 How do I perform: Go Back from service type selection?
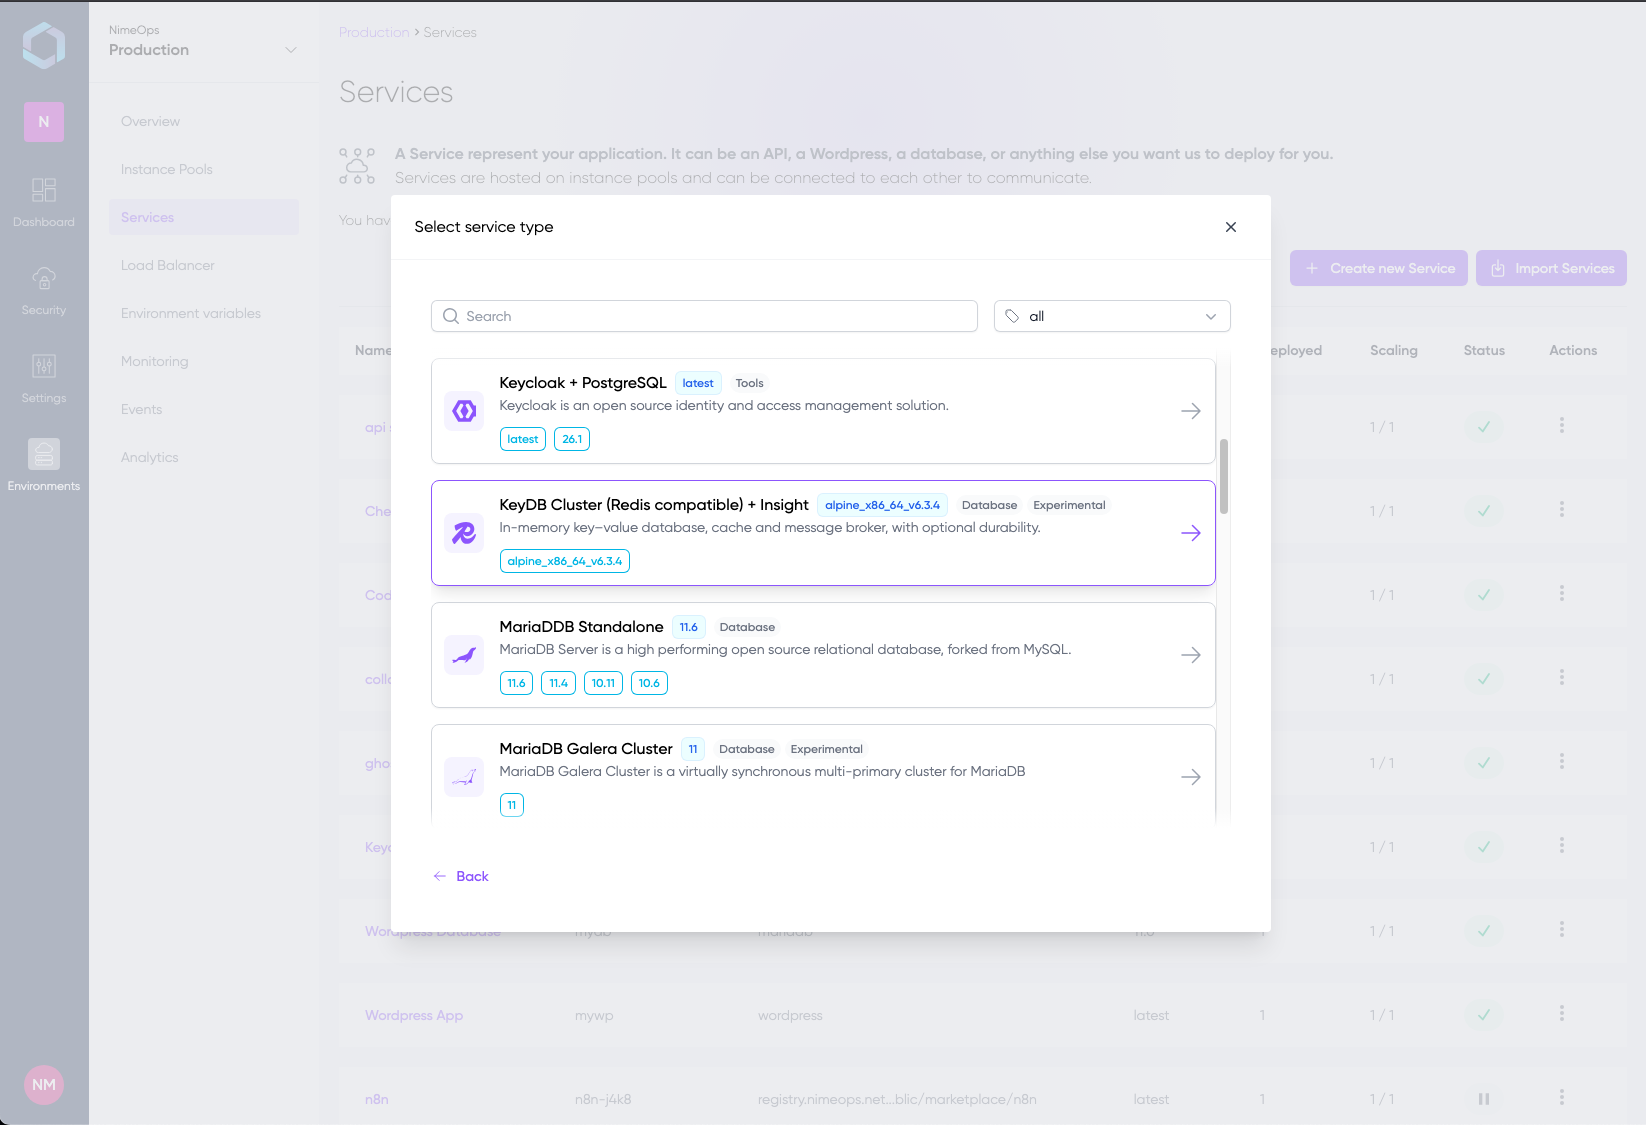[x=461, y=876]
